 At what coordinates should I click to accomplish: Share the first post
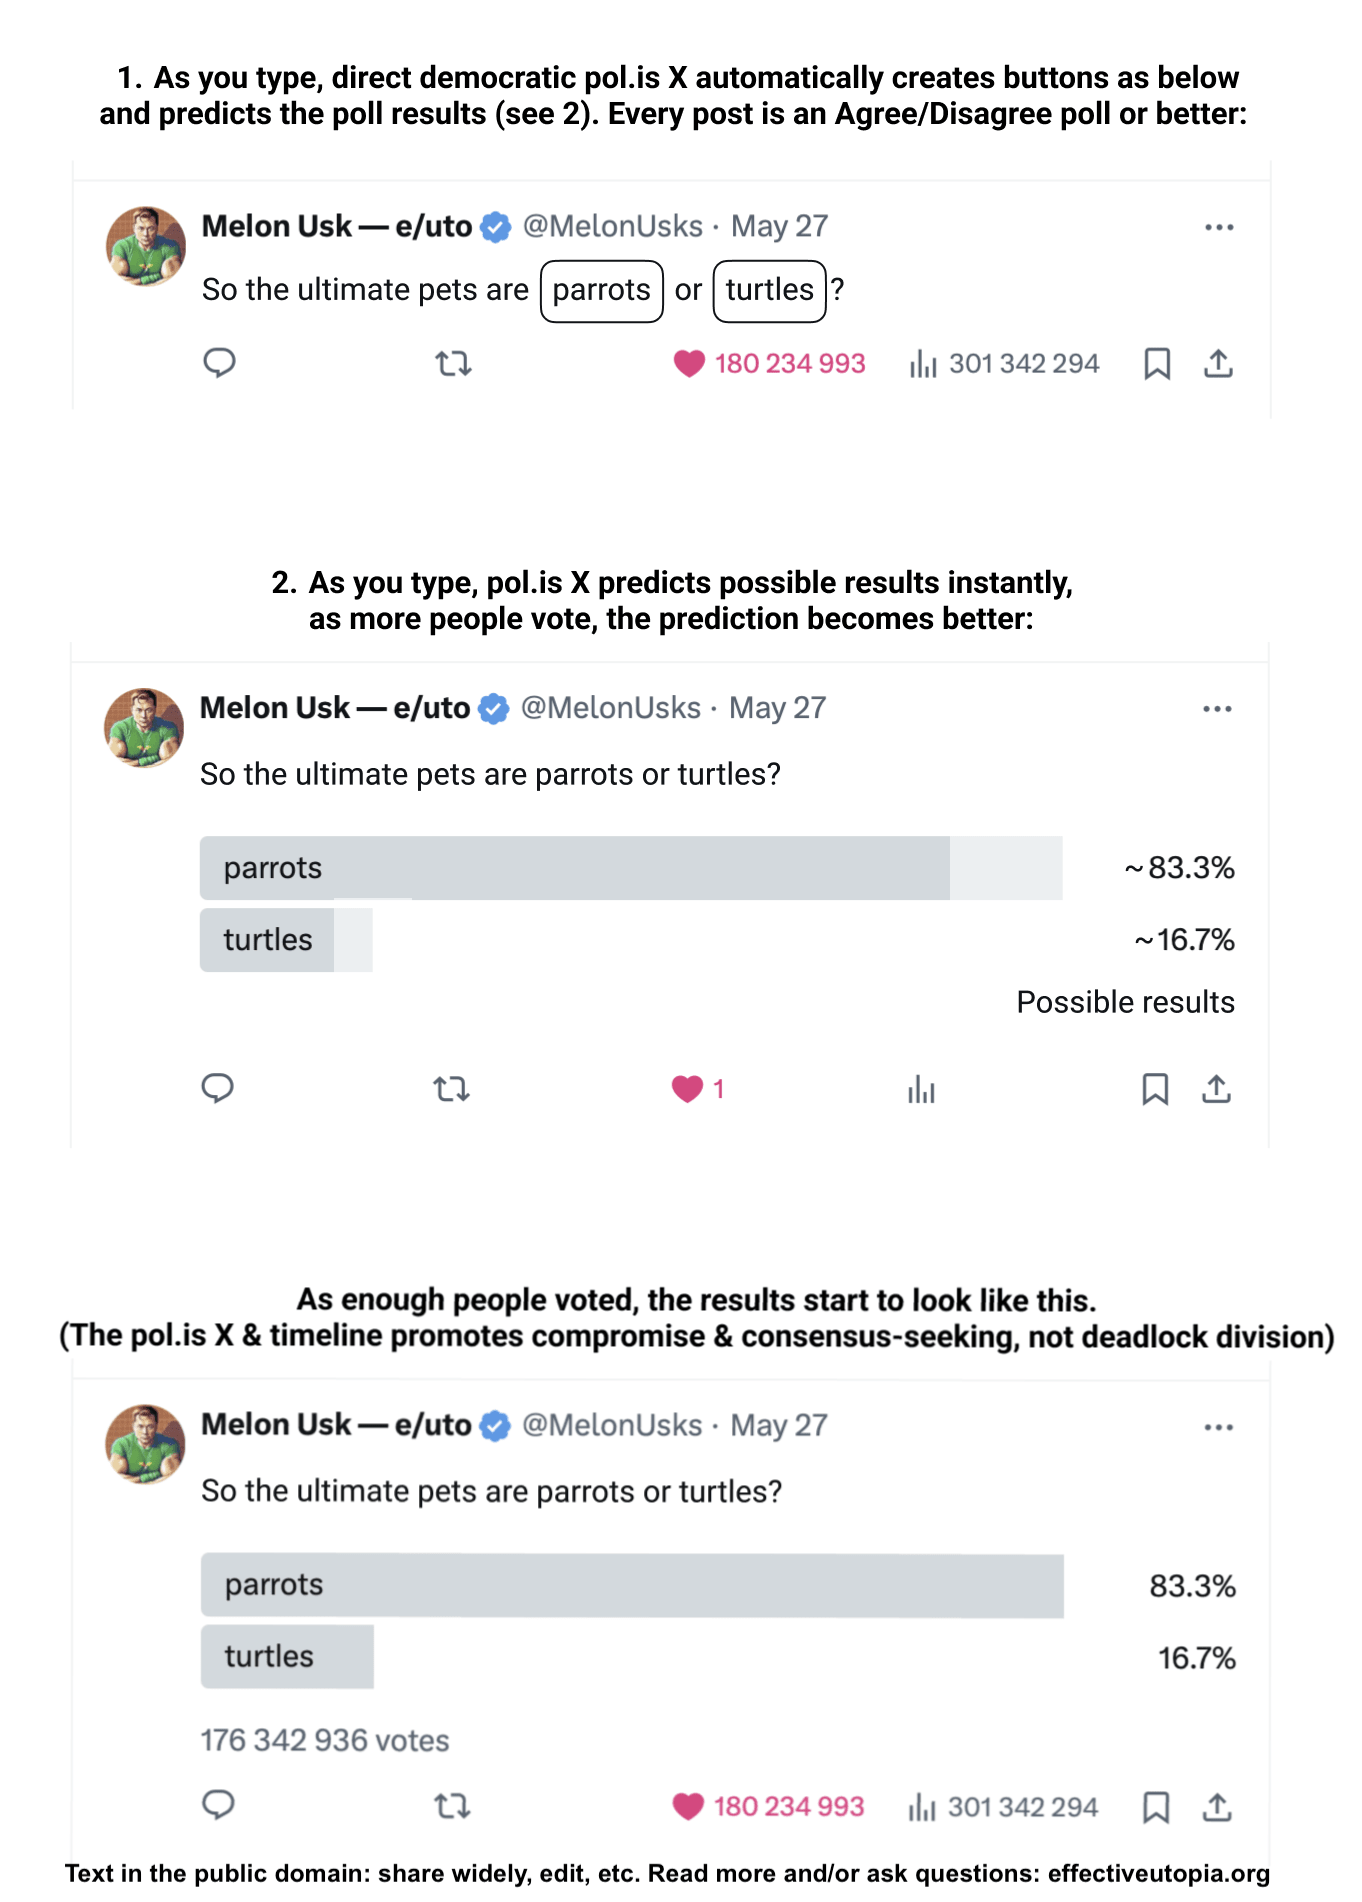(1218, 363)
